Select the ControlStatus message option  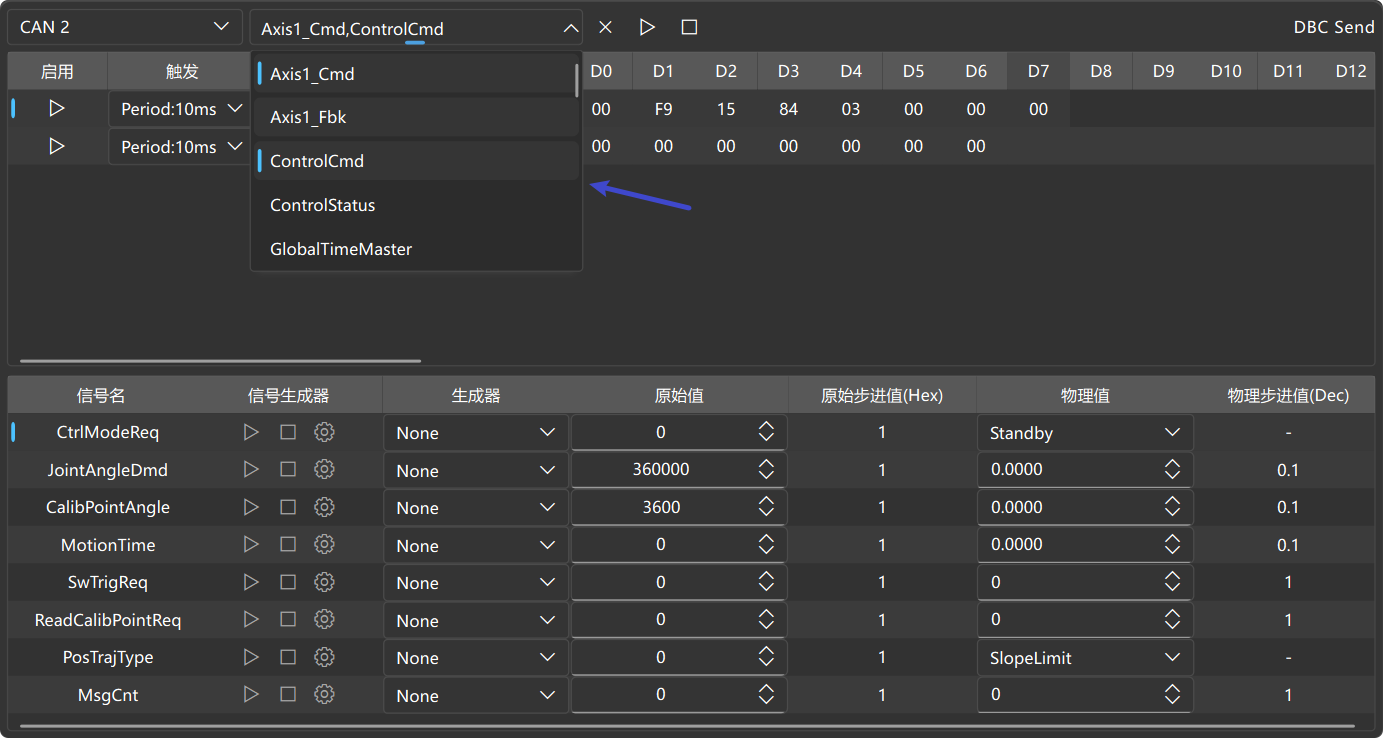click(416, 205)
